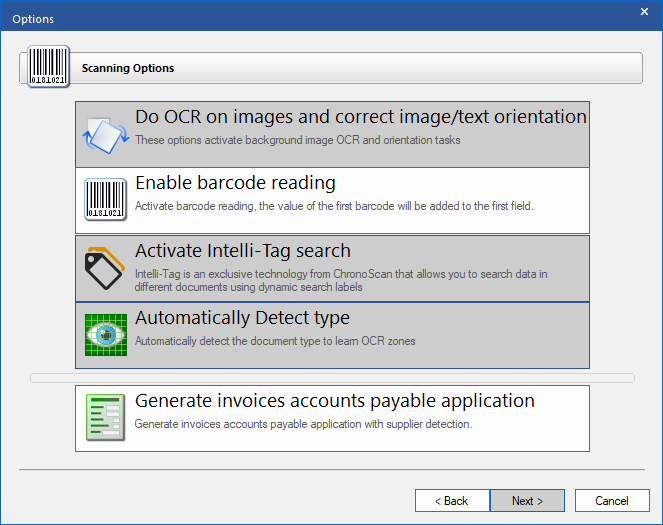Click the rotating page OCR orientation icon

coord(106,135)
